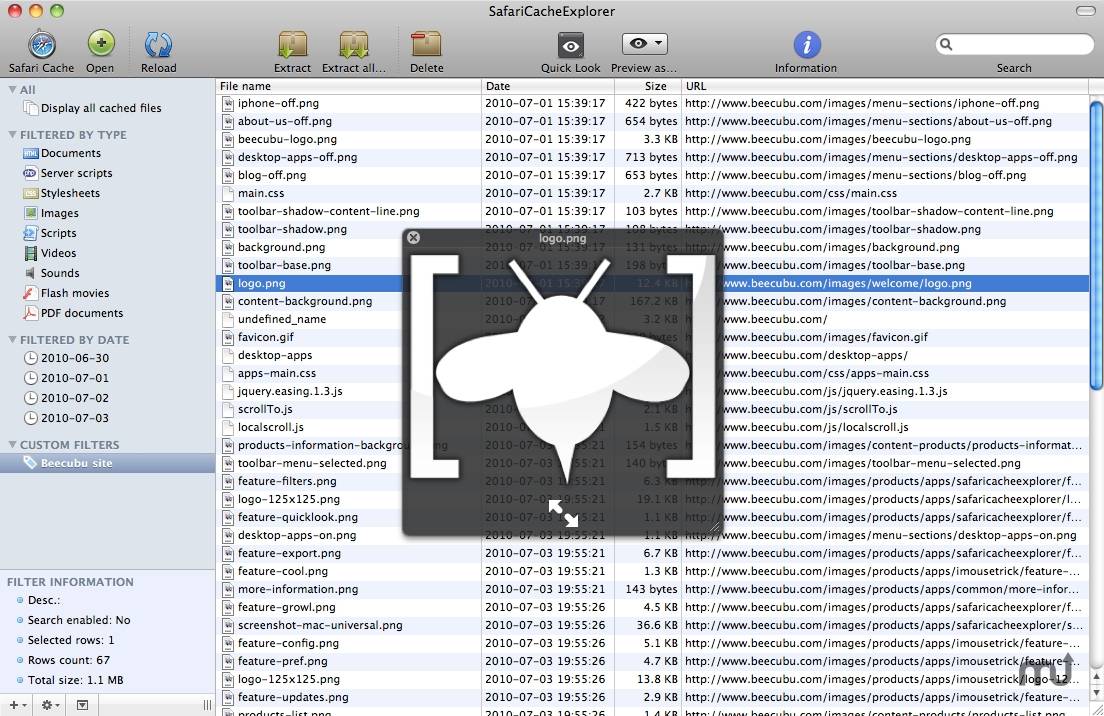Image resolution: width=1104 pixels, height=716 pixels.
Task: Sort by Date column header
Action: coord(548,86)
